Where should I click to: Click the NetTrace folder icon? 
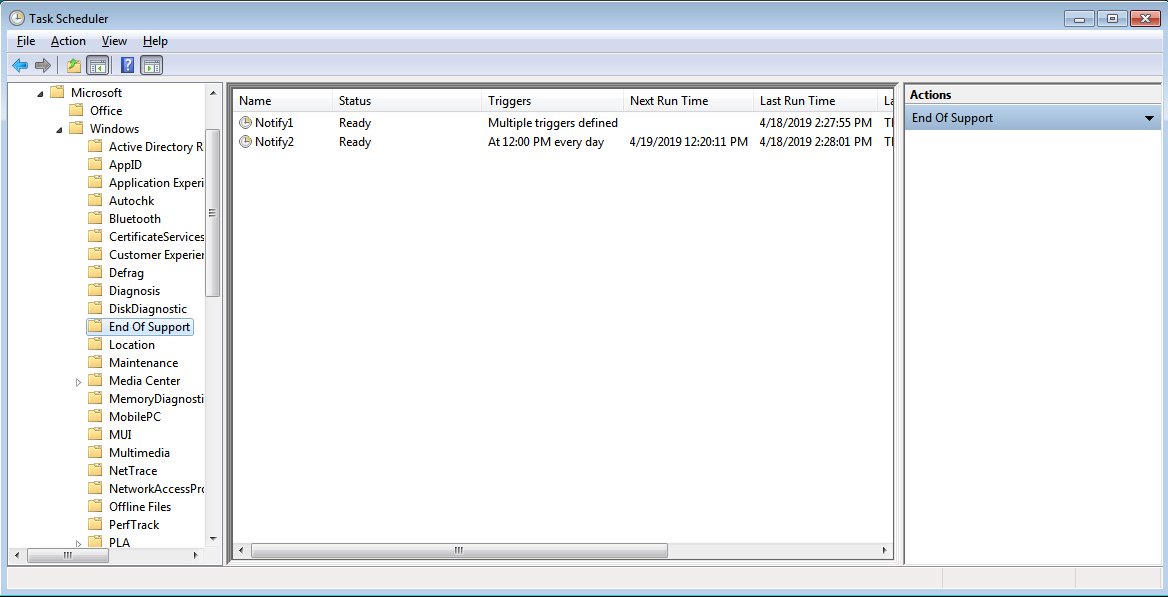coord(95,470)
